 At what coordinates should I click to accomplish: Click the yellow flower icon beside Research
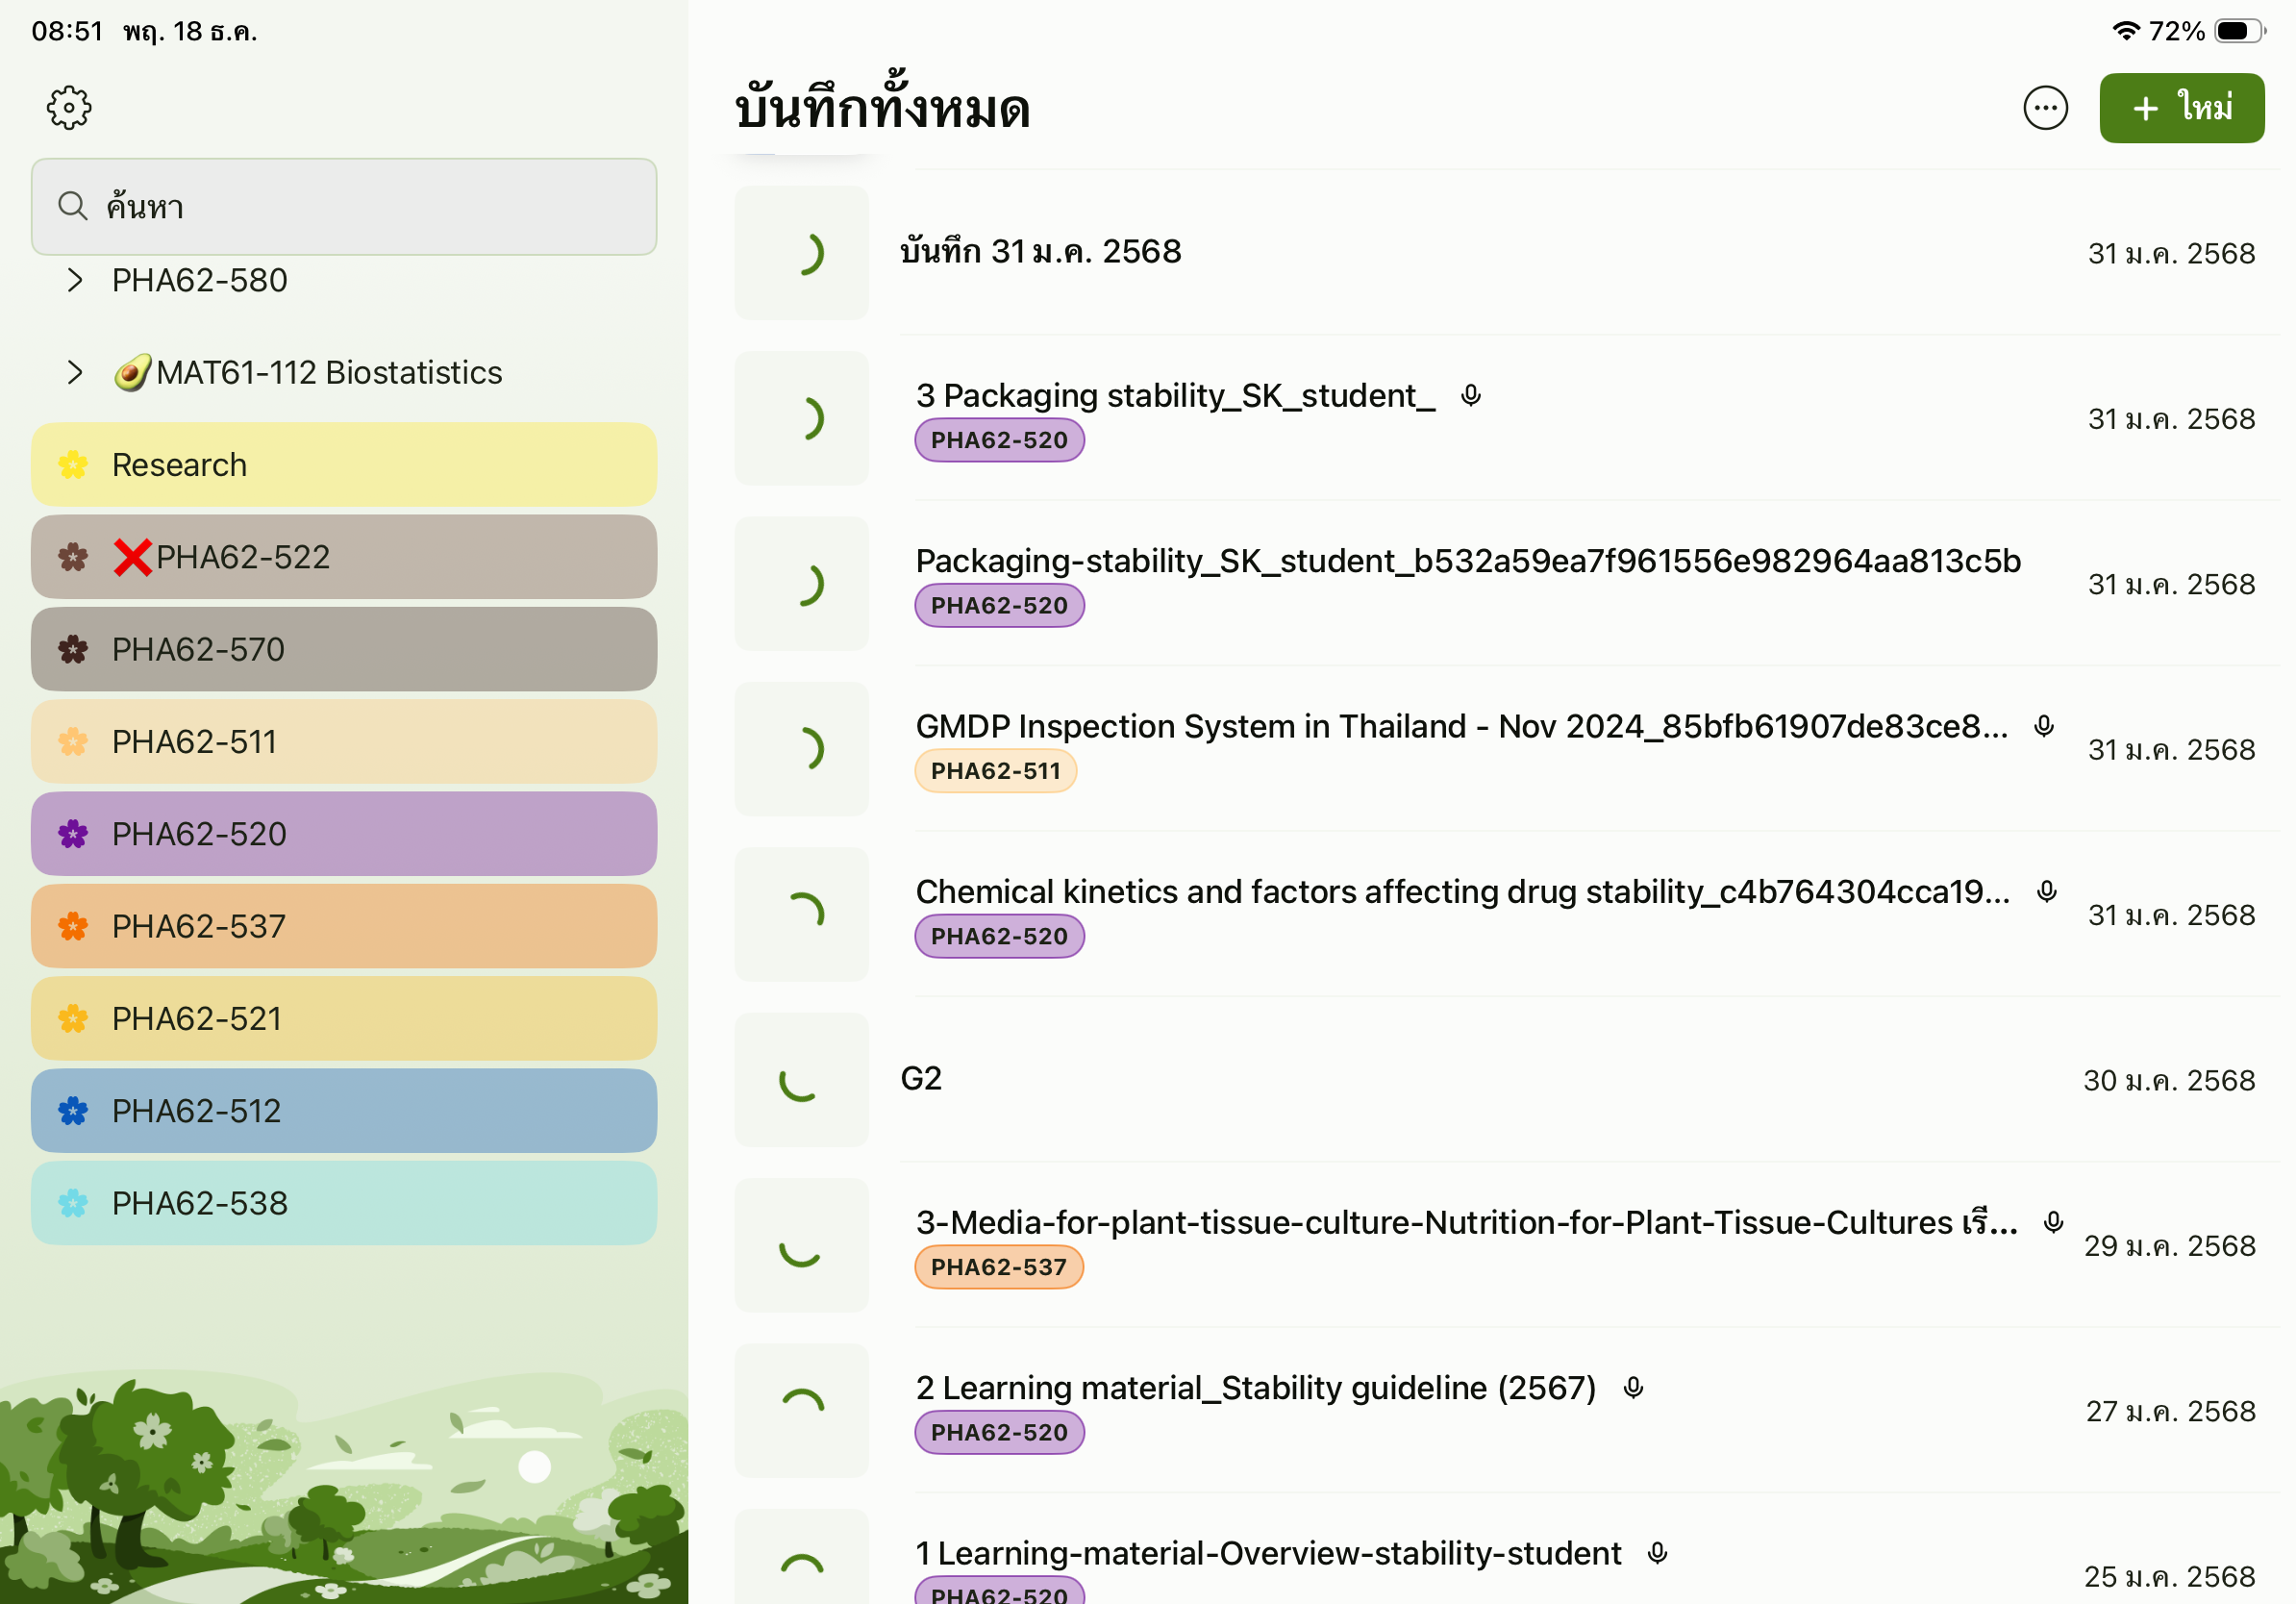click(73, 465)
